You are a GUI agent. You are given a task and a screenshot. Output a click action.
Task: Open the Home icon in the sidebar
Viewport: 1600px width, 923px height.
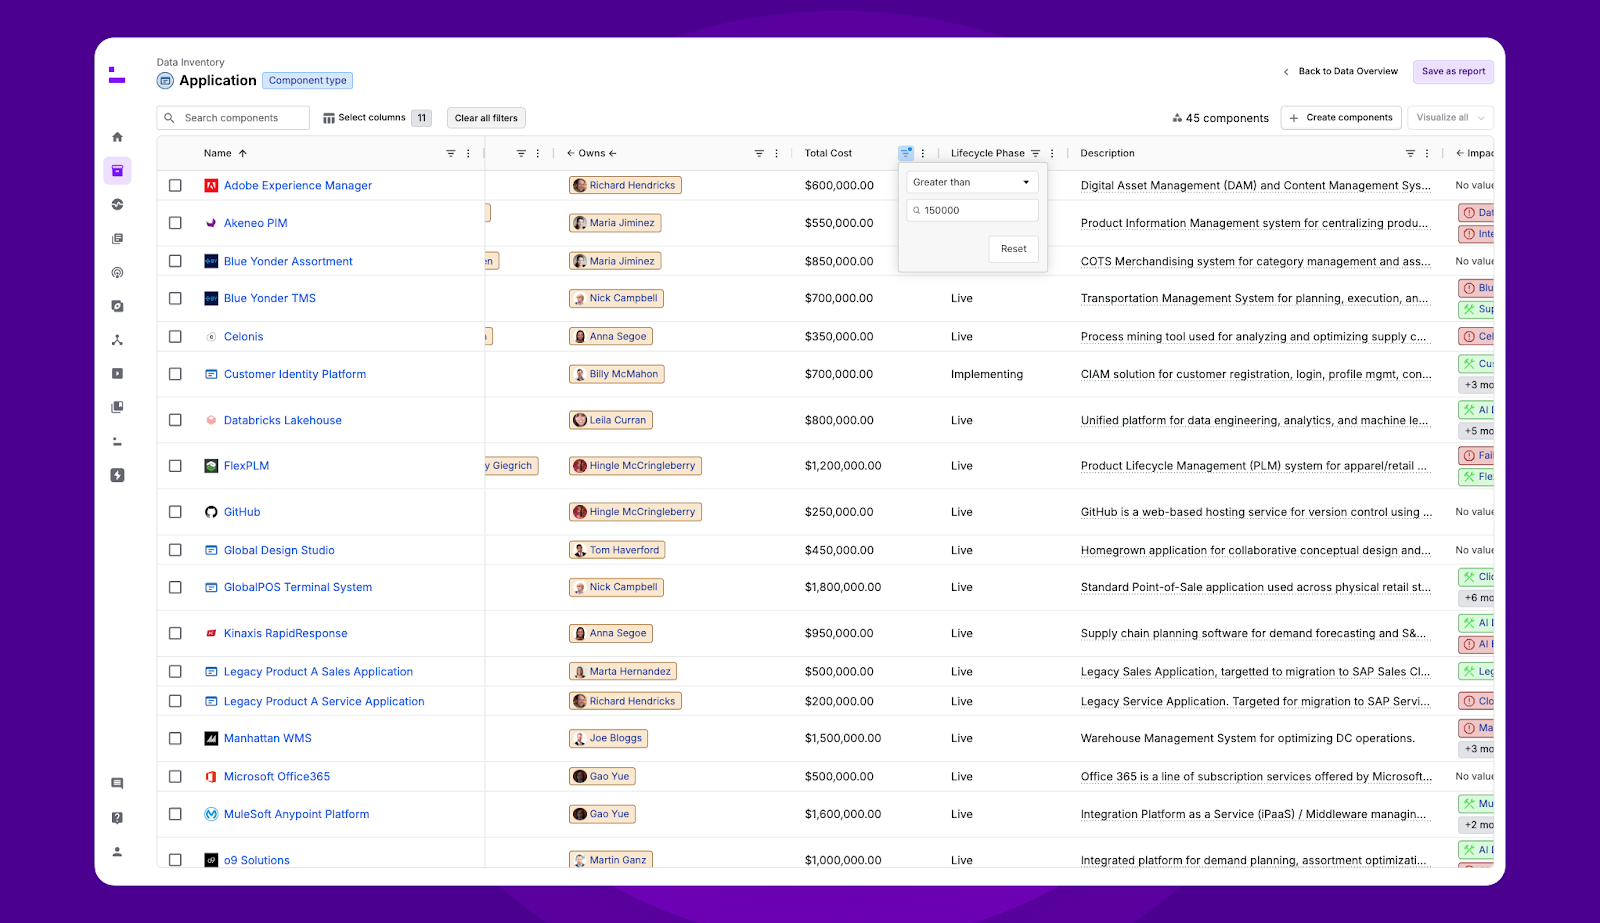point(117,136)
